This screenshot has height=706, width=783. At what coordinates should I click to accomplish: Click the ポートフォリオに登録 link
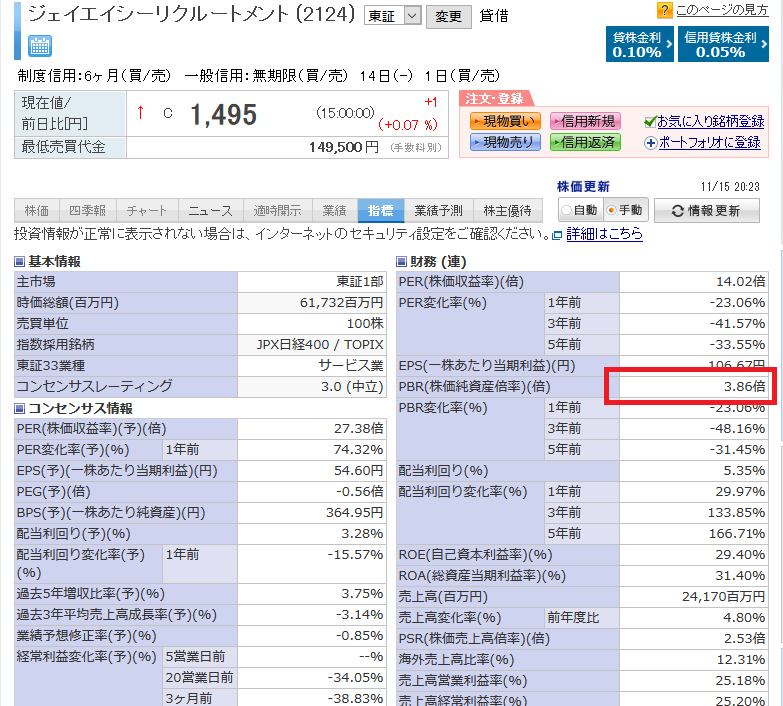point(709,143)
